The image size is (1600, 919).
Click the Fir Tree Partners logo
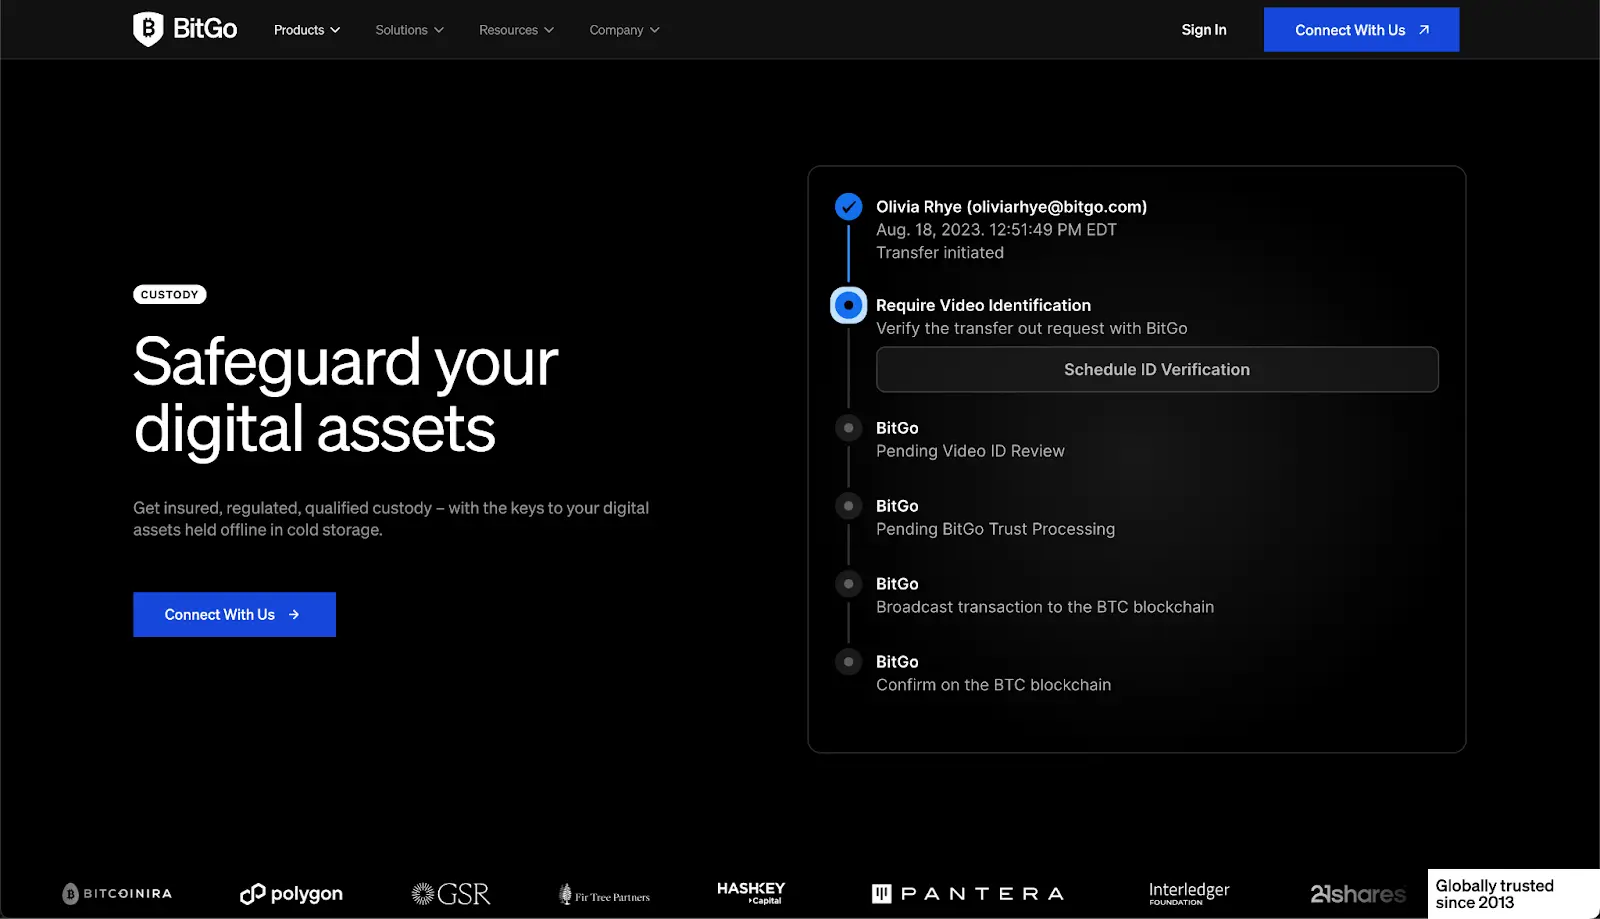point(604,895)
